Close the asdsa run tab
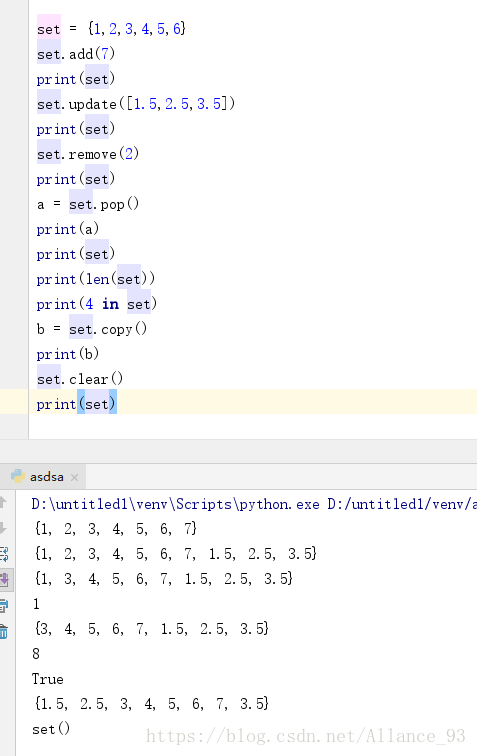This screenshot has width=477, height=756. 74,477
